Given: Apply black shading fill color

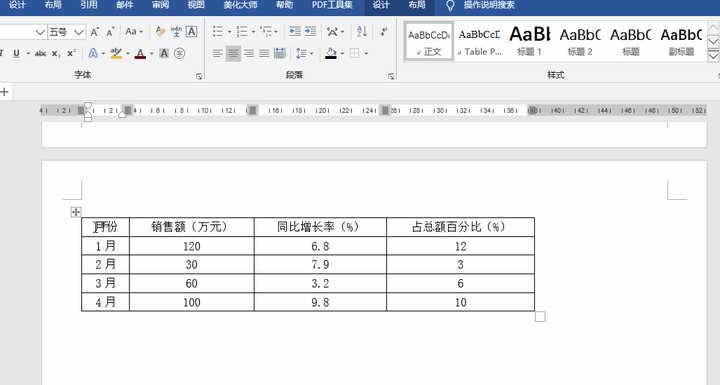Looking at the screenshot, I should (x=331, y=54).
